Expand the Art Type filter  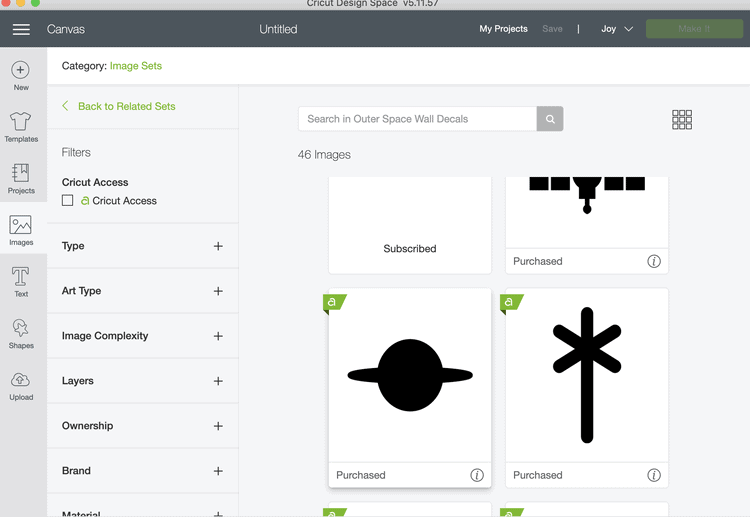(218, 291)
